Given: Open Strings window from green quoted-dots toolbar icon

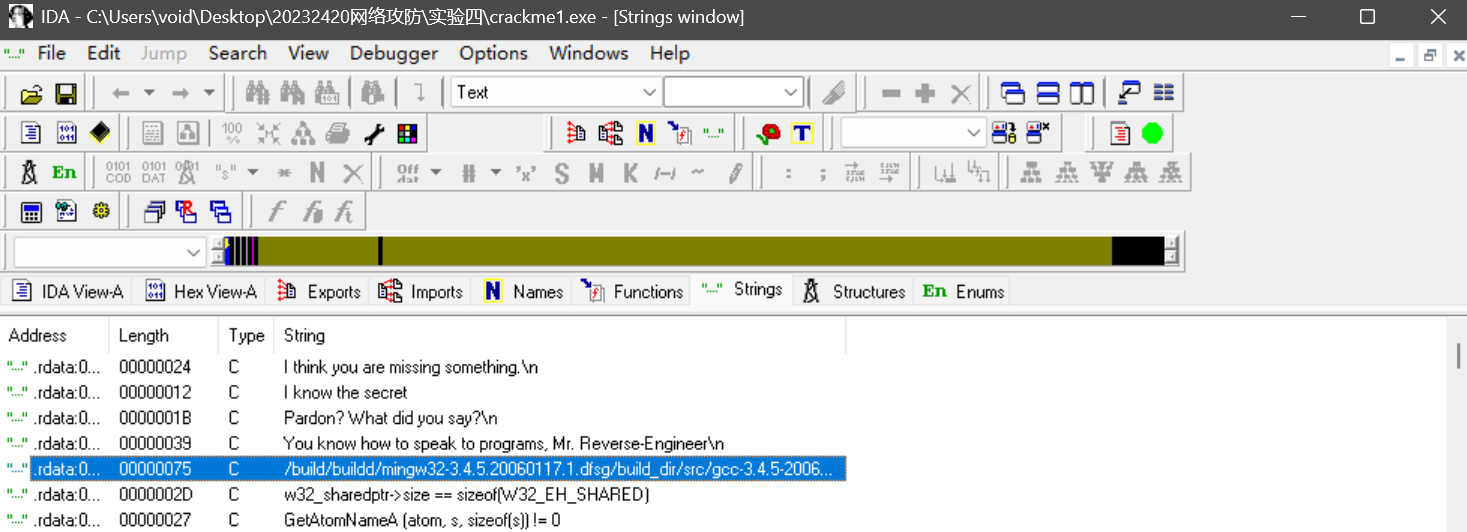Looking at the screenshot, I should point(713,133).
